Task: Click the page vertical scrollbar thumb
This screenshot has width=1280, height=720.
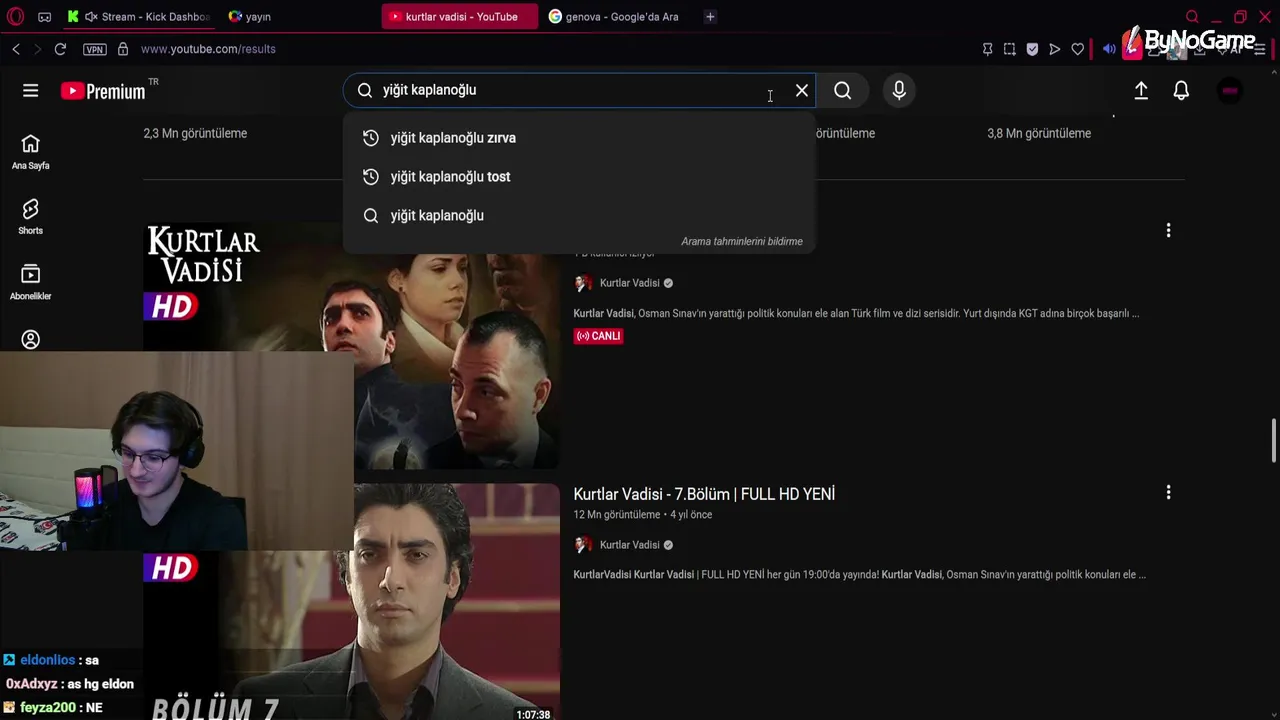Action: pos(1274,441)
